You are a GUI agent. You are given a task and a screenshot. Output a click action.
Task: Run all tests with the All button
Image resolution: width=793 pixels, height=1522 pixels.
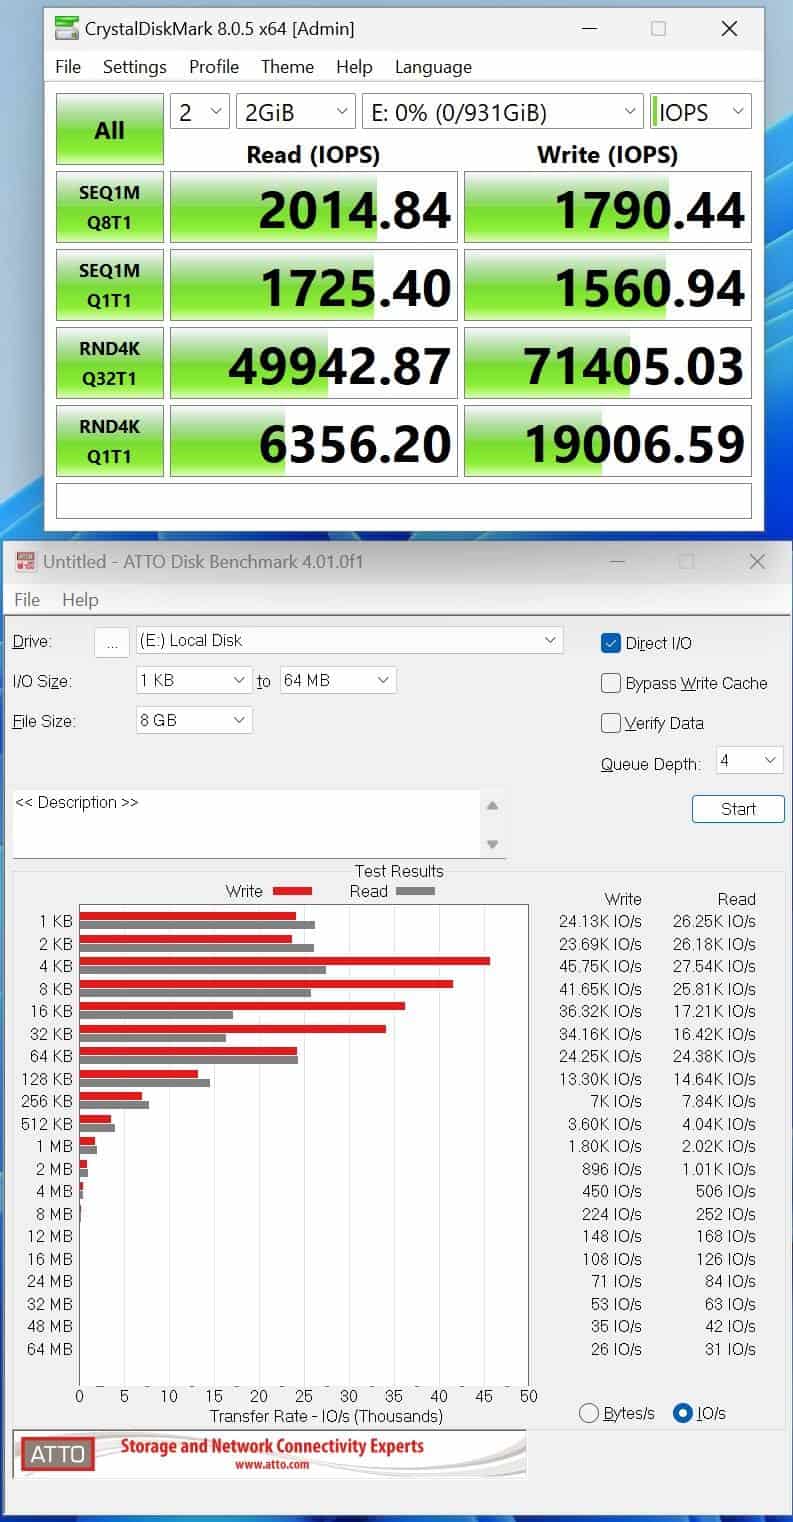coord(110,130)
